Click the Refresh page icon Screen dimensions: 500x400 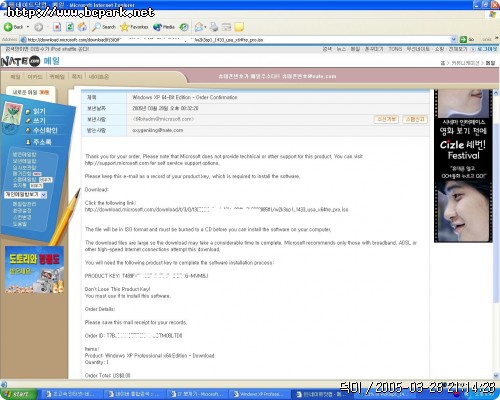[70, 27]
